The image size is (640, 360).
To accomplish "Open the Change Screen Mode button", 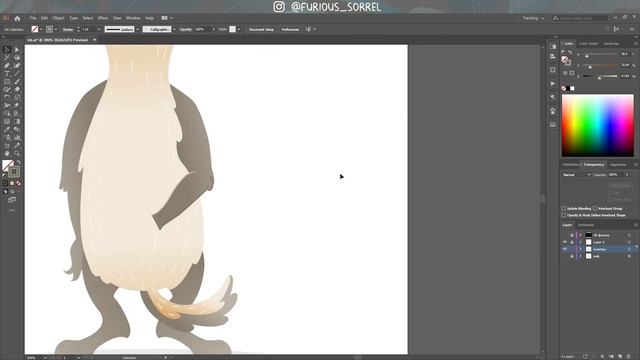I will pos(12,200).
